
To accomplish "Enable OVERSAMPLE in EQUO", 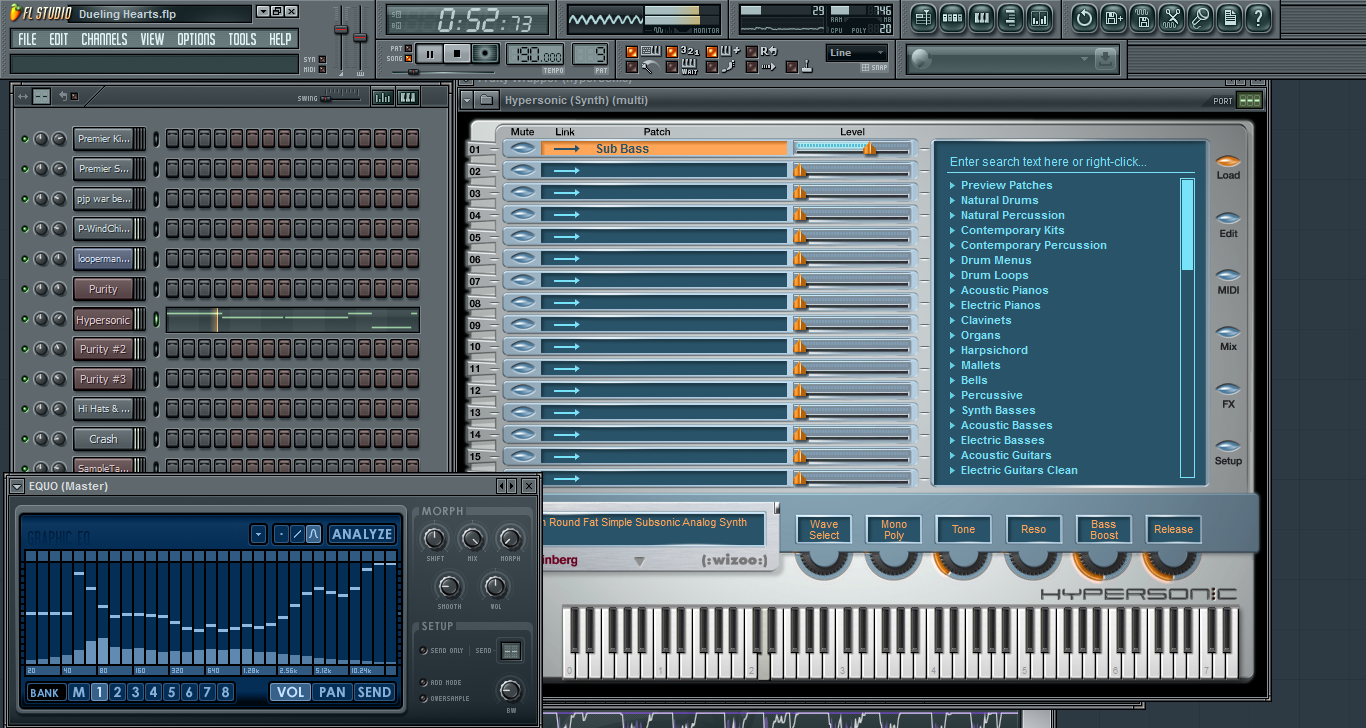I will pyautogui.click(x=423, y=699).
